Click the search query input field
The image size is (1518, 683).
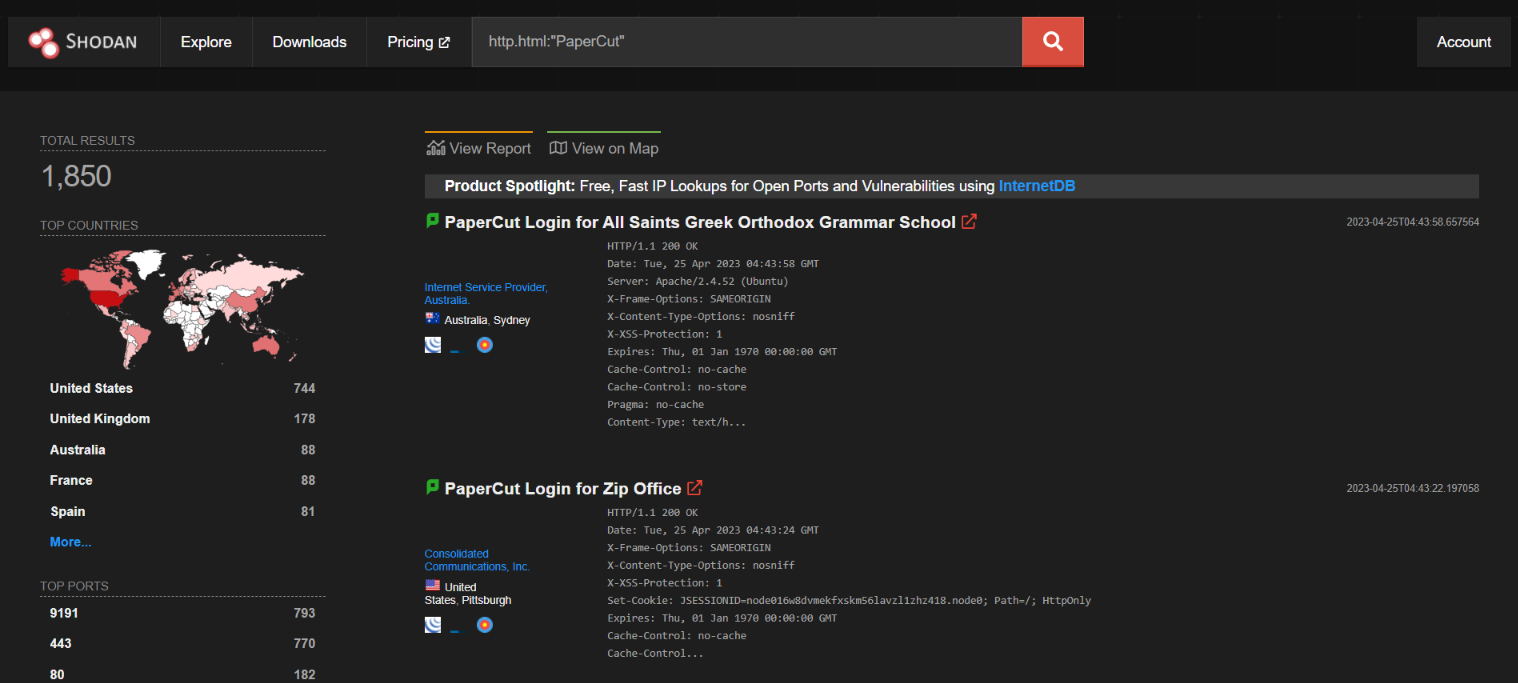click(747, 42)
